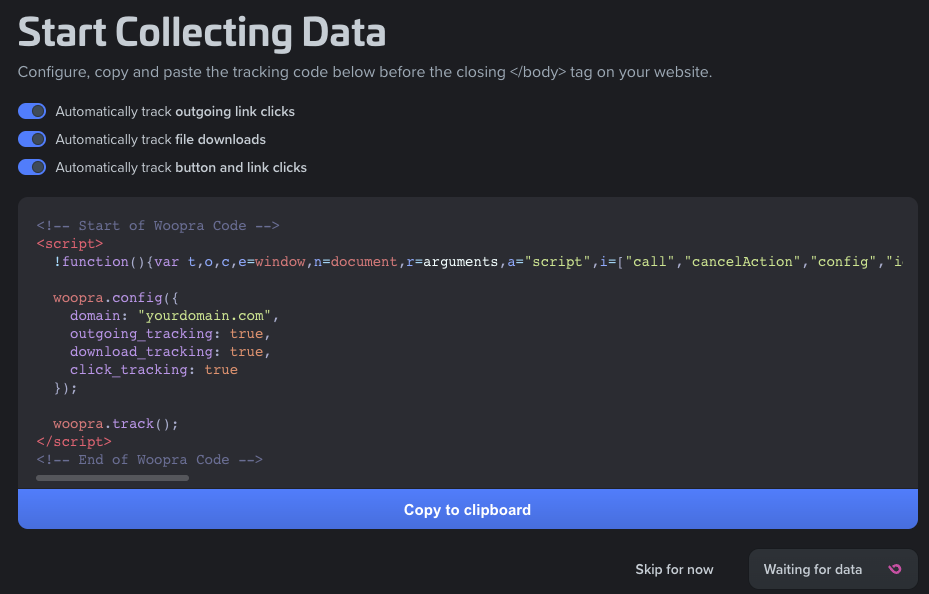
Task: Click the Start Collecting Data heading
Action: [x=201, y=32]
